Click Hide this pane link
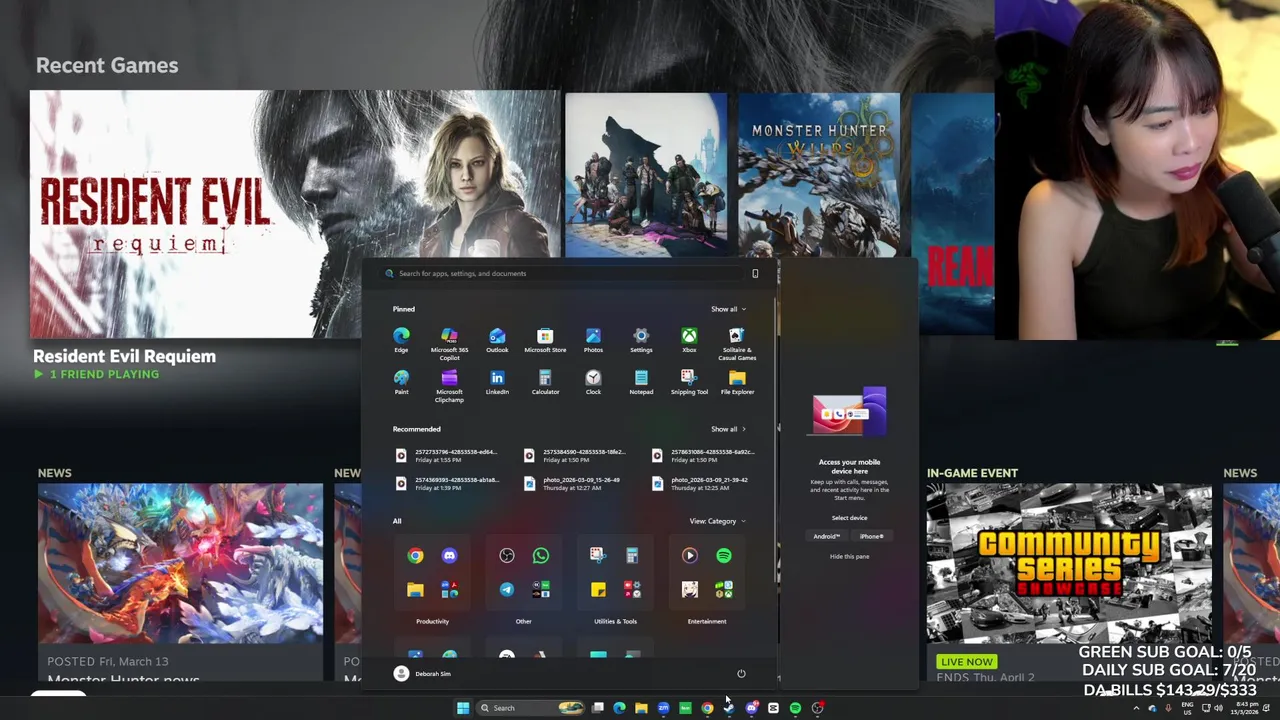Image resolution: width=1280 pixels, height=720 pixels. point(849,556)
